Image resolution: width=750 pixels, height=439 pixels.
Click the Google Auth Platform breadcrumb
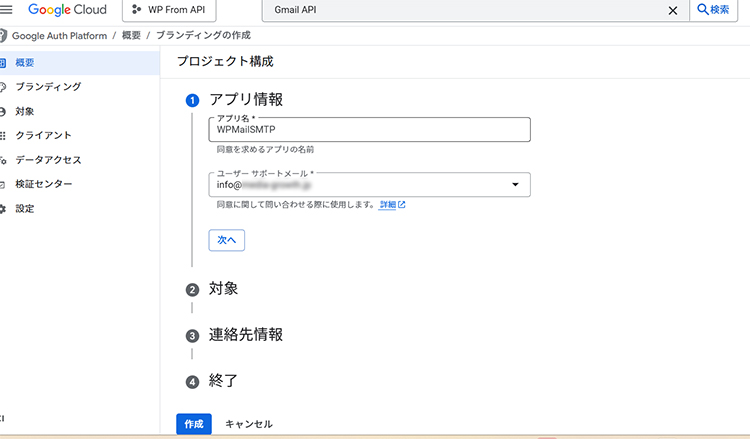click(x=62, y=35)
